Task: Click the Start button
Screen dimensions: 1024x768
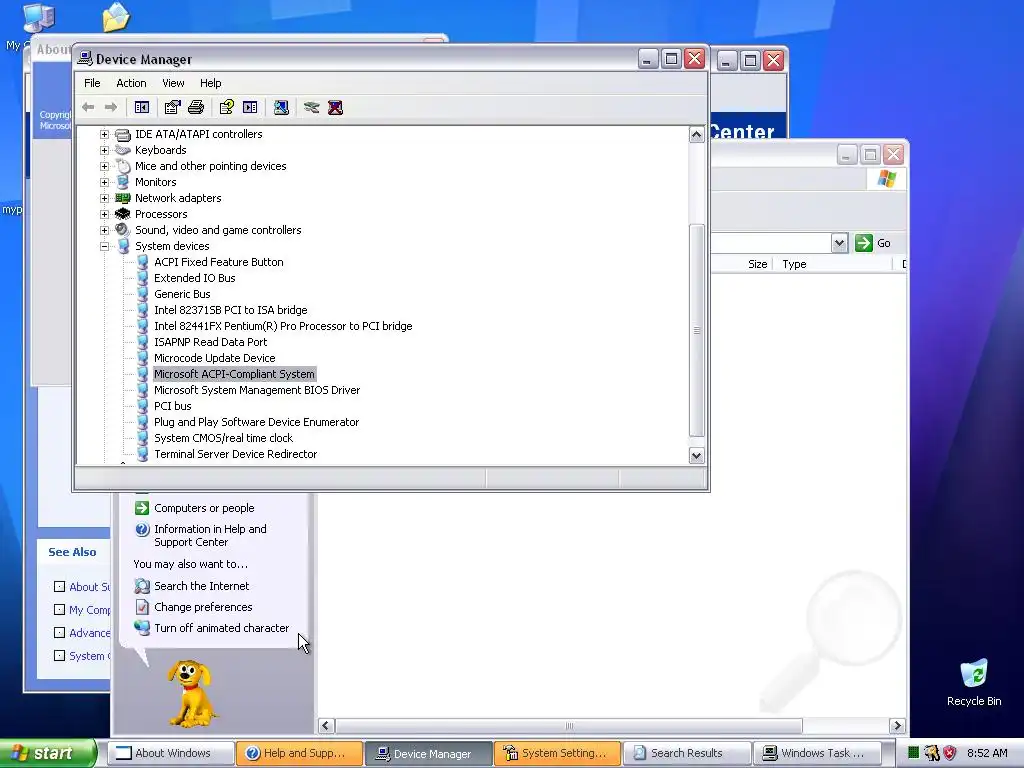Action: 48,753
